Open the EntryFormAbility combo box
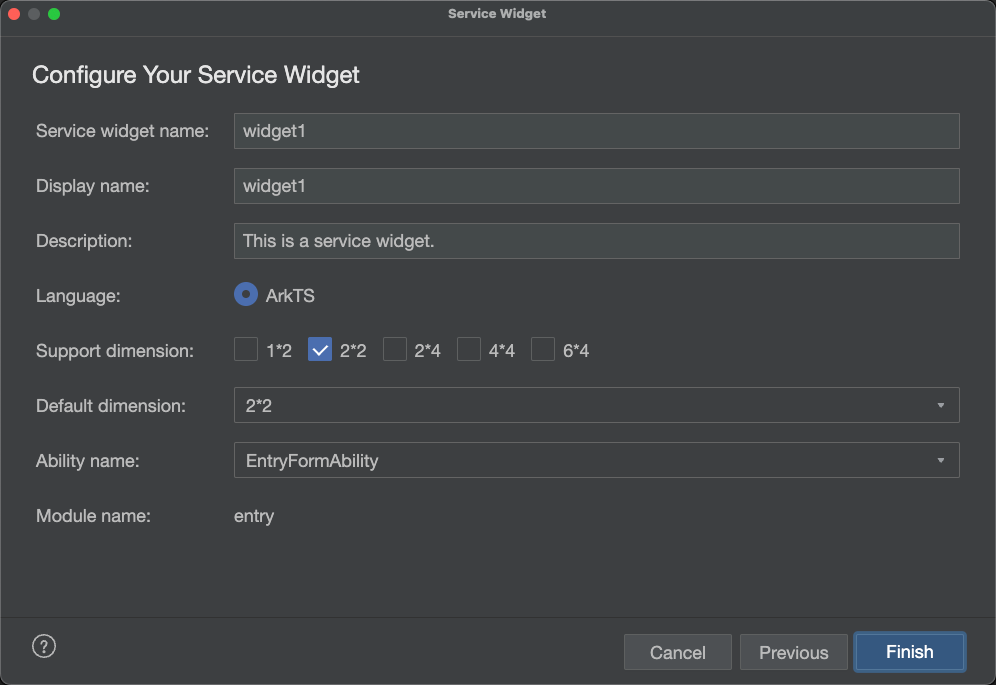The width and height of the screenshot is (996, 685). coord(596,460)
